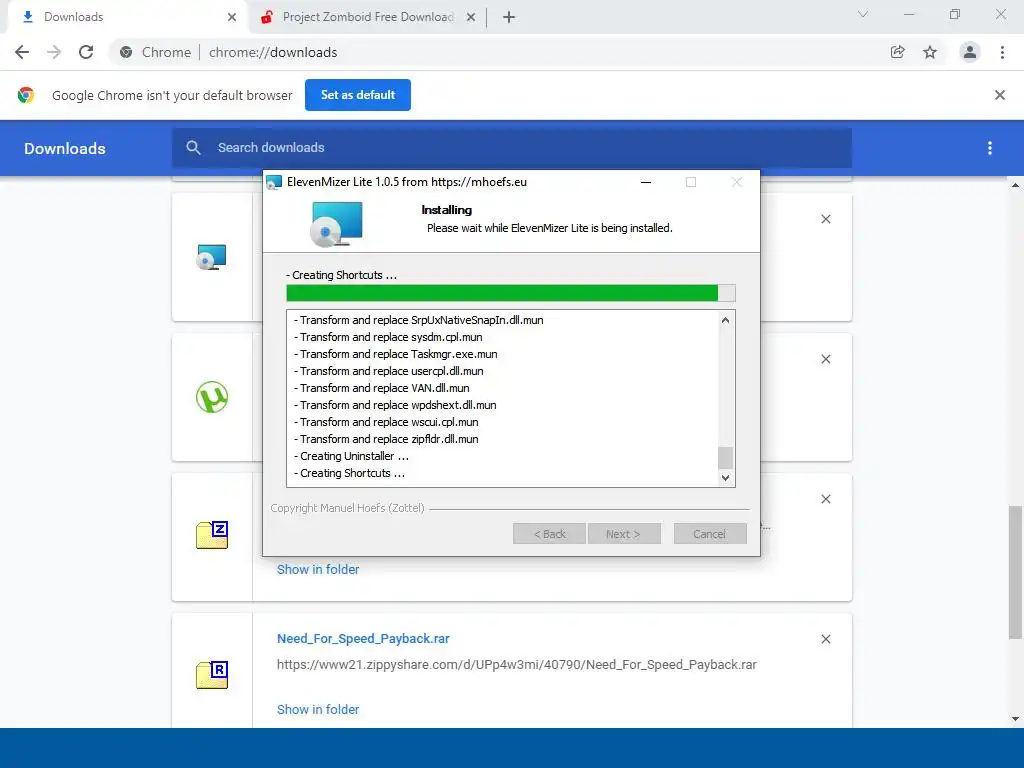
Task: Click the Downloads page title
Action: (65, 148)
